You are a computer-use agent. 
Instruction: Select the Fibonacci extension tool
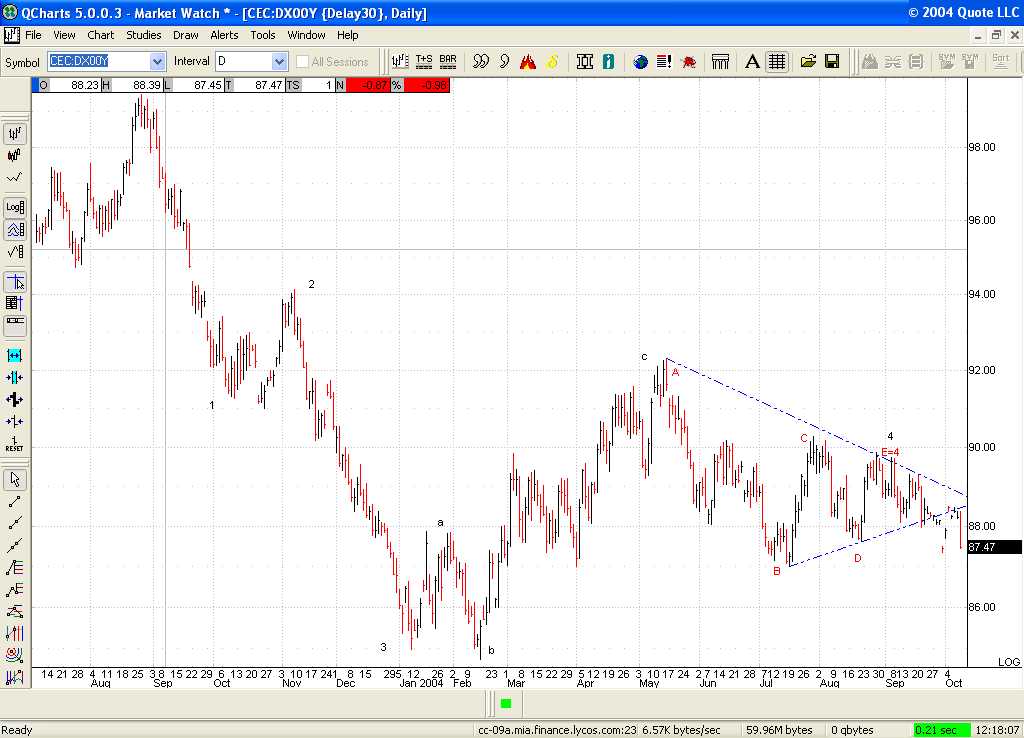coord(14,589)
